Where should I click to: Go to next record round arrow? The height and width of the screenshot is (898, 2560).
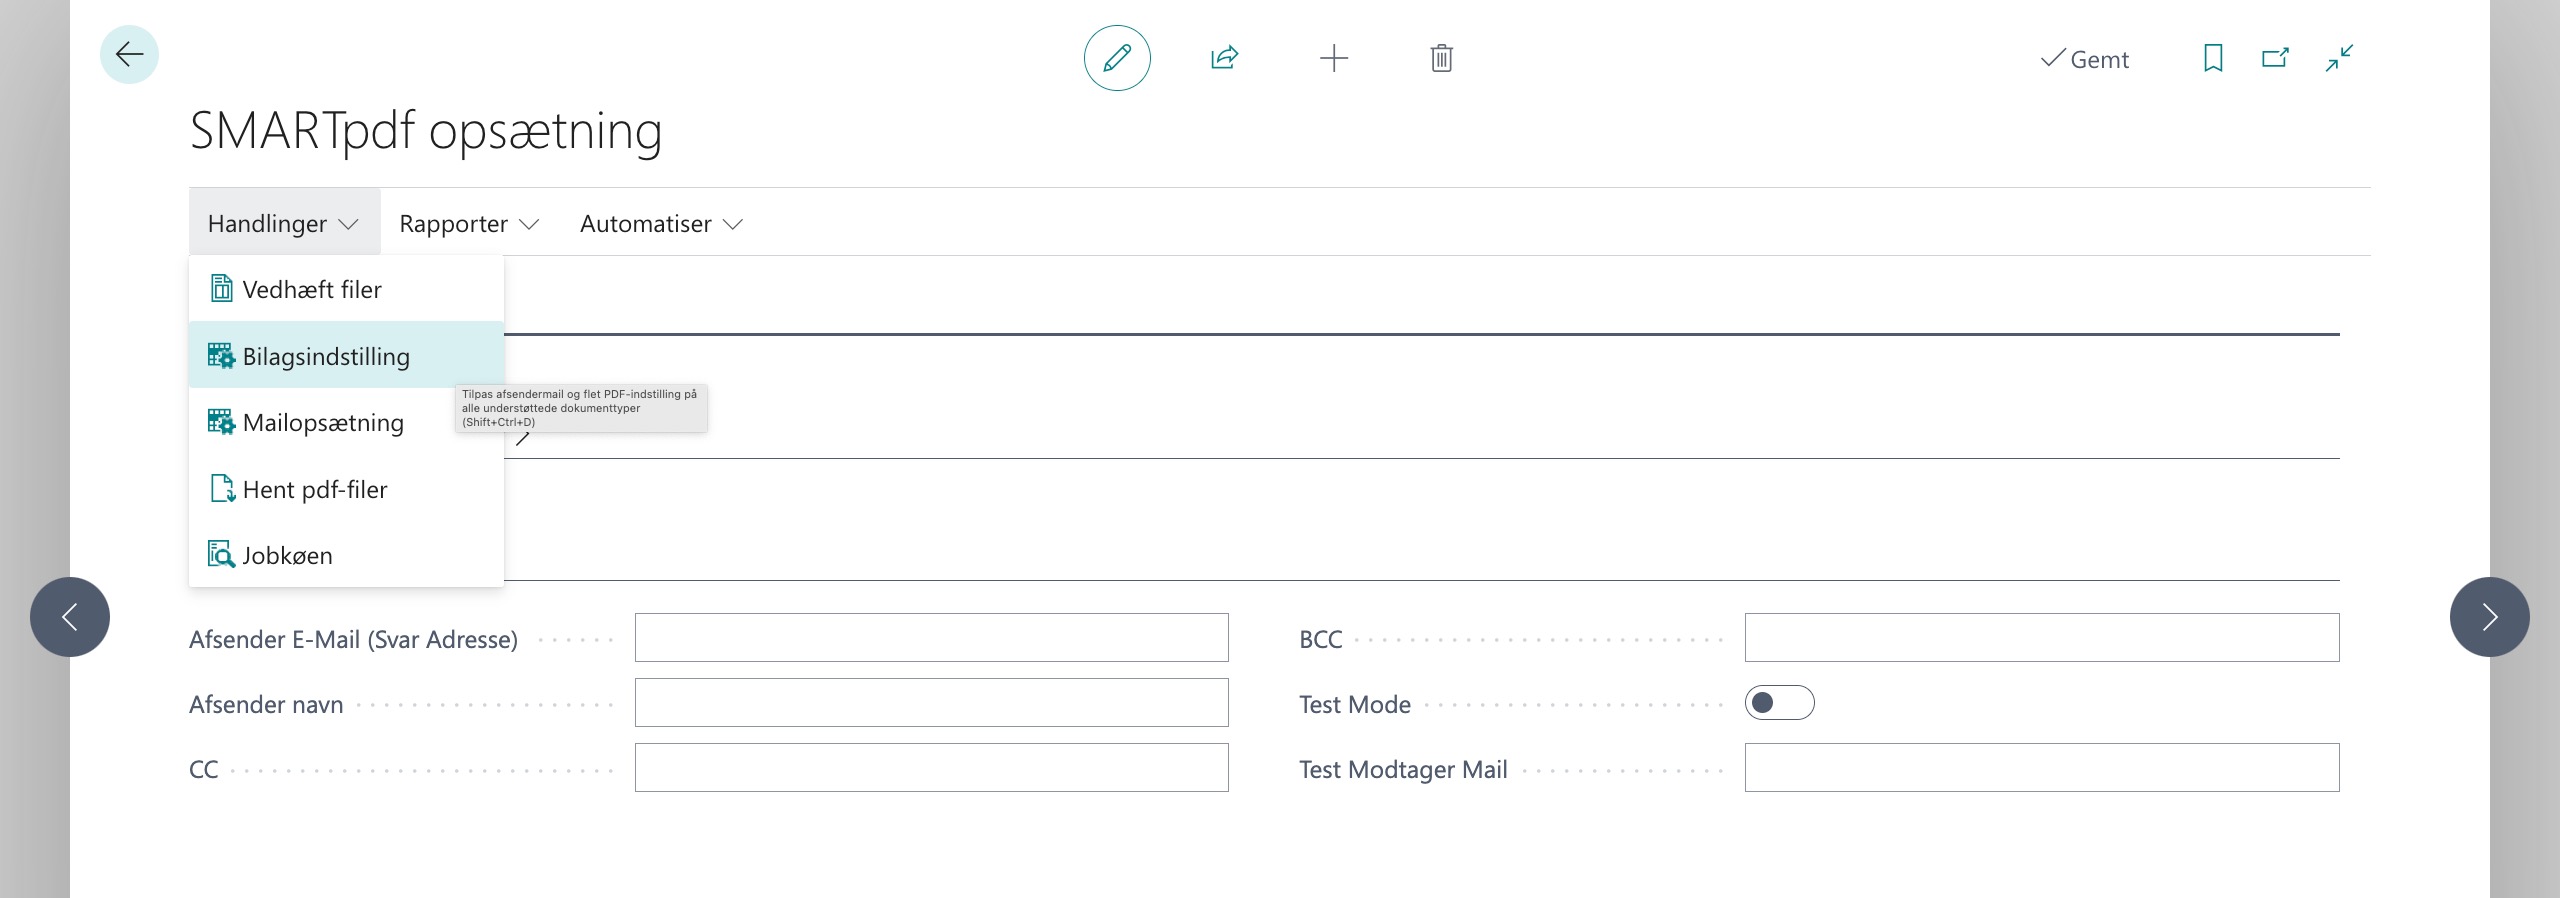click(2490, 617)
